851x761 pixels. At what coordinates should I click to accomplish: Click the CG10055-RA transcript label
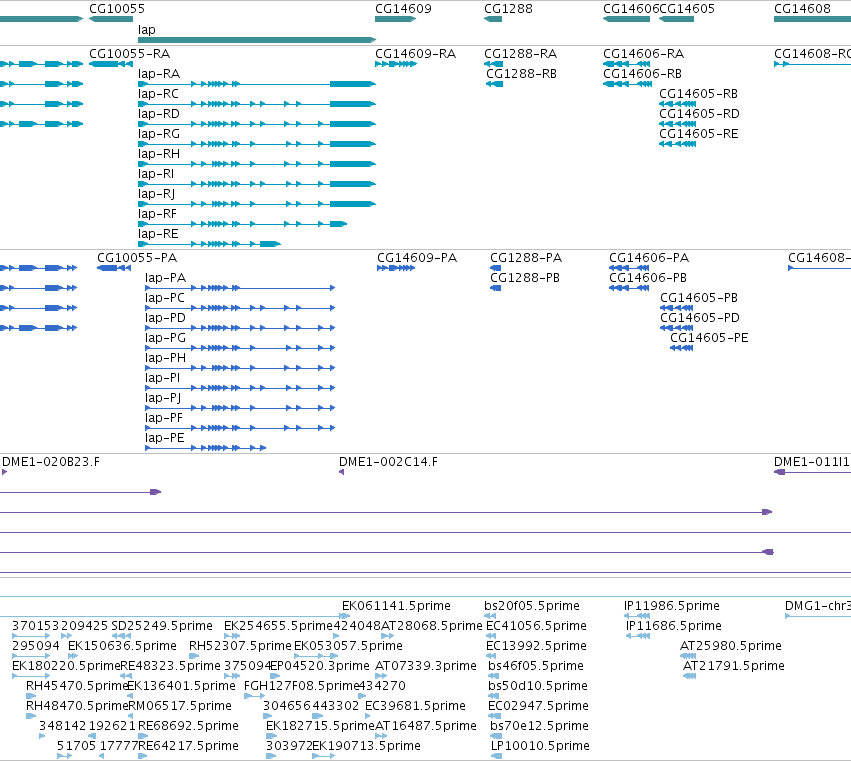(x=129, y=54)
